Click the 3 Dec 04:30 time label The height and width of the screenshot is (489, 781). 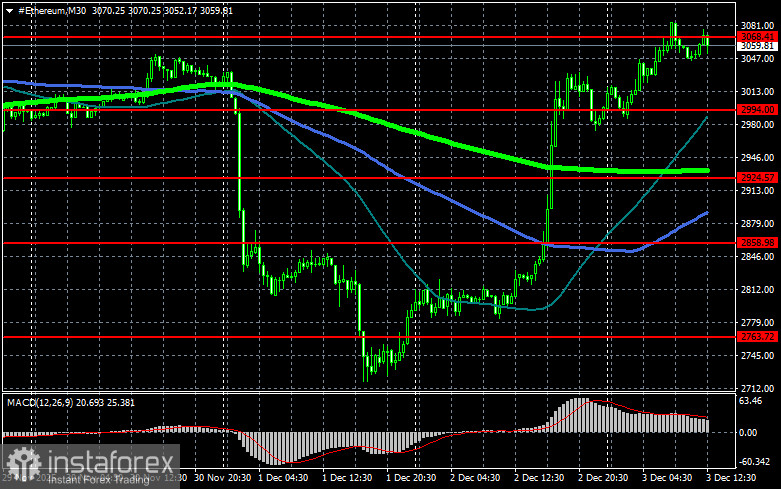[667, 478]
